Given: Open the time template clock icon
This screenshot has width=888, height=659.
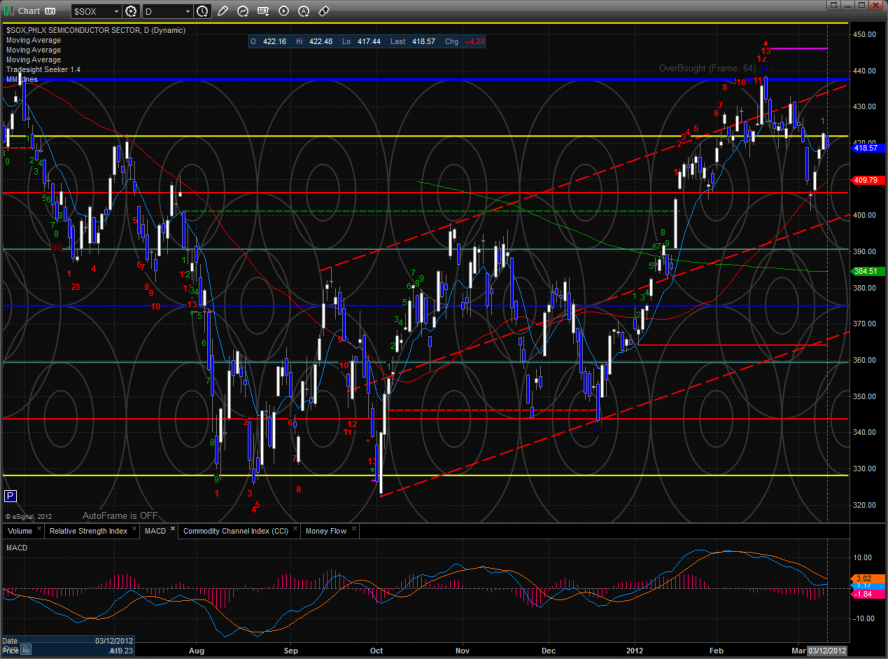Looking at the screenshot, I should (202, 11).
